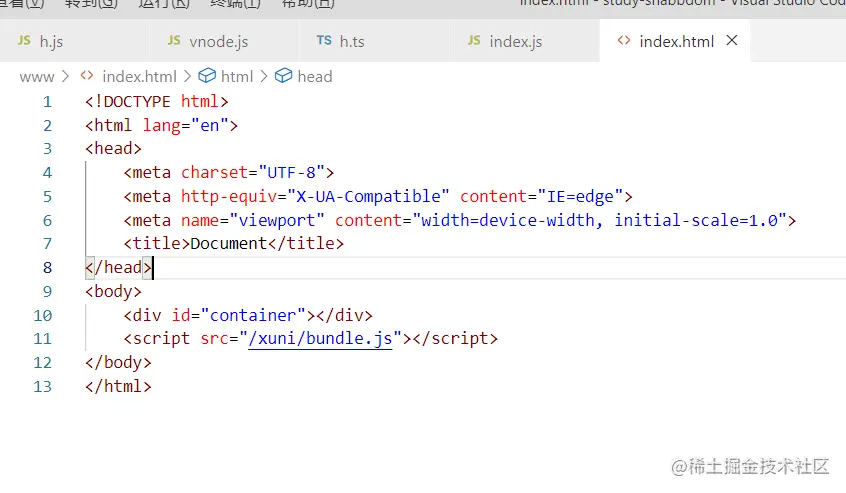846x493 pixels.
Task: Click the JS icon on vnode.js tab
Action: (174, 40)
